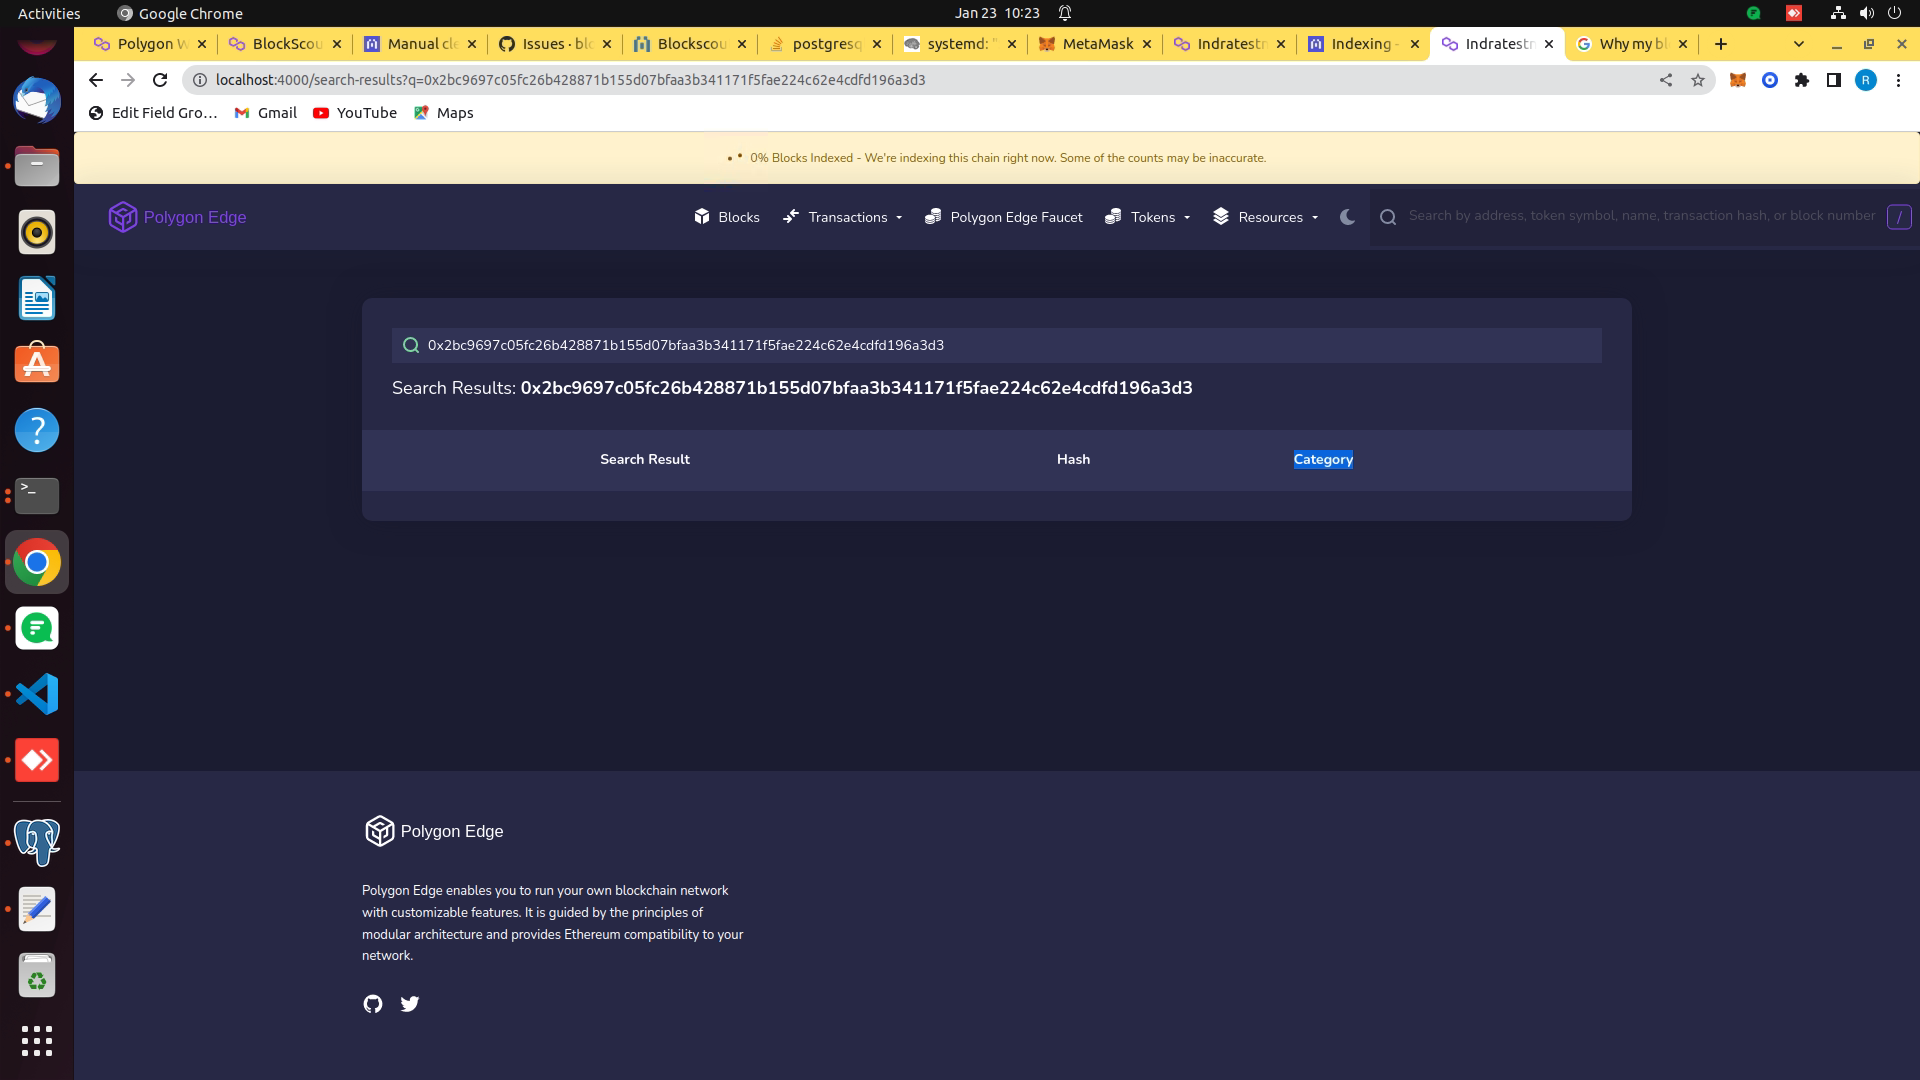
Task: Open the Twitter icon in the footer
Action: pyautogui.click(x=409, y=1004)
